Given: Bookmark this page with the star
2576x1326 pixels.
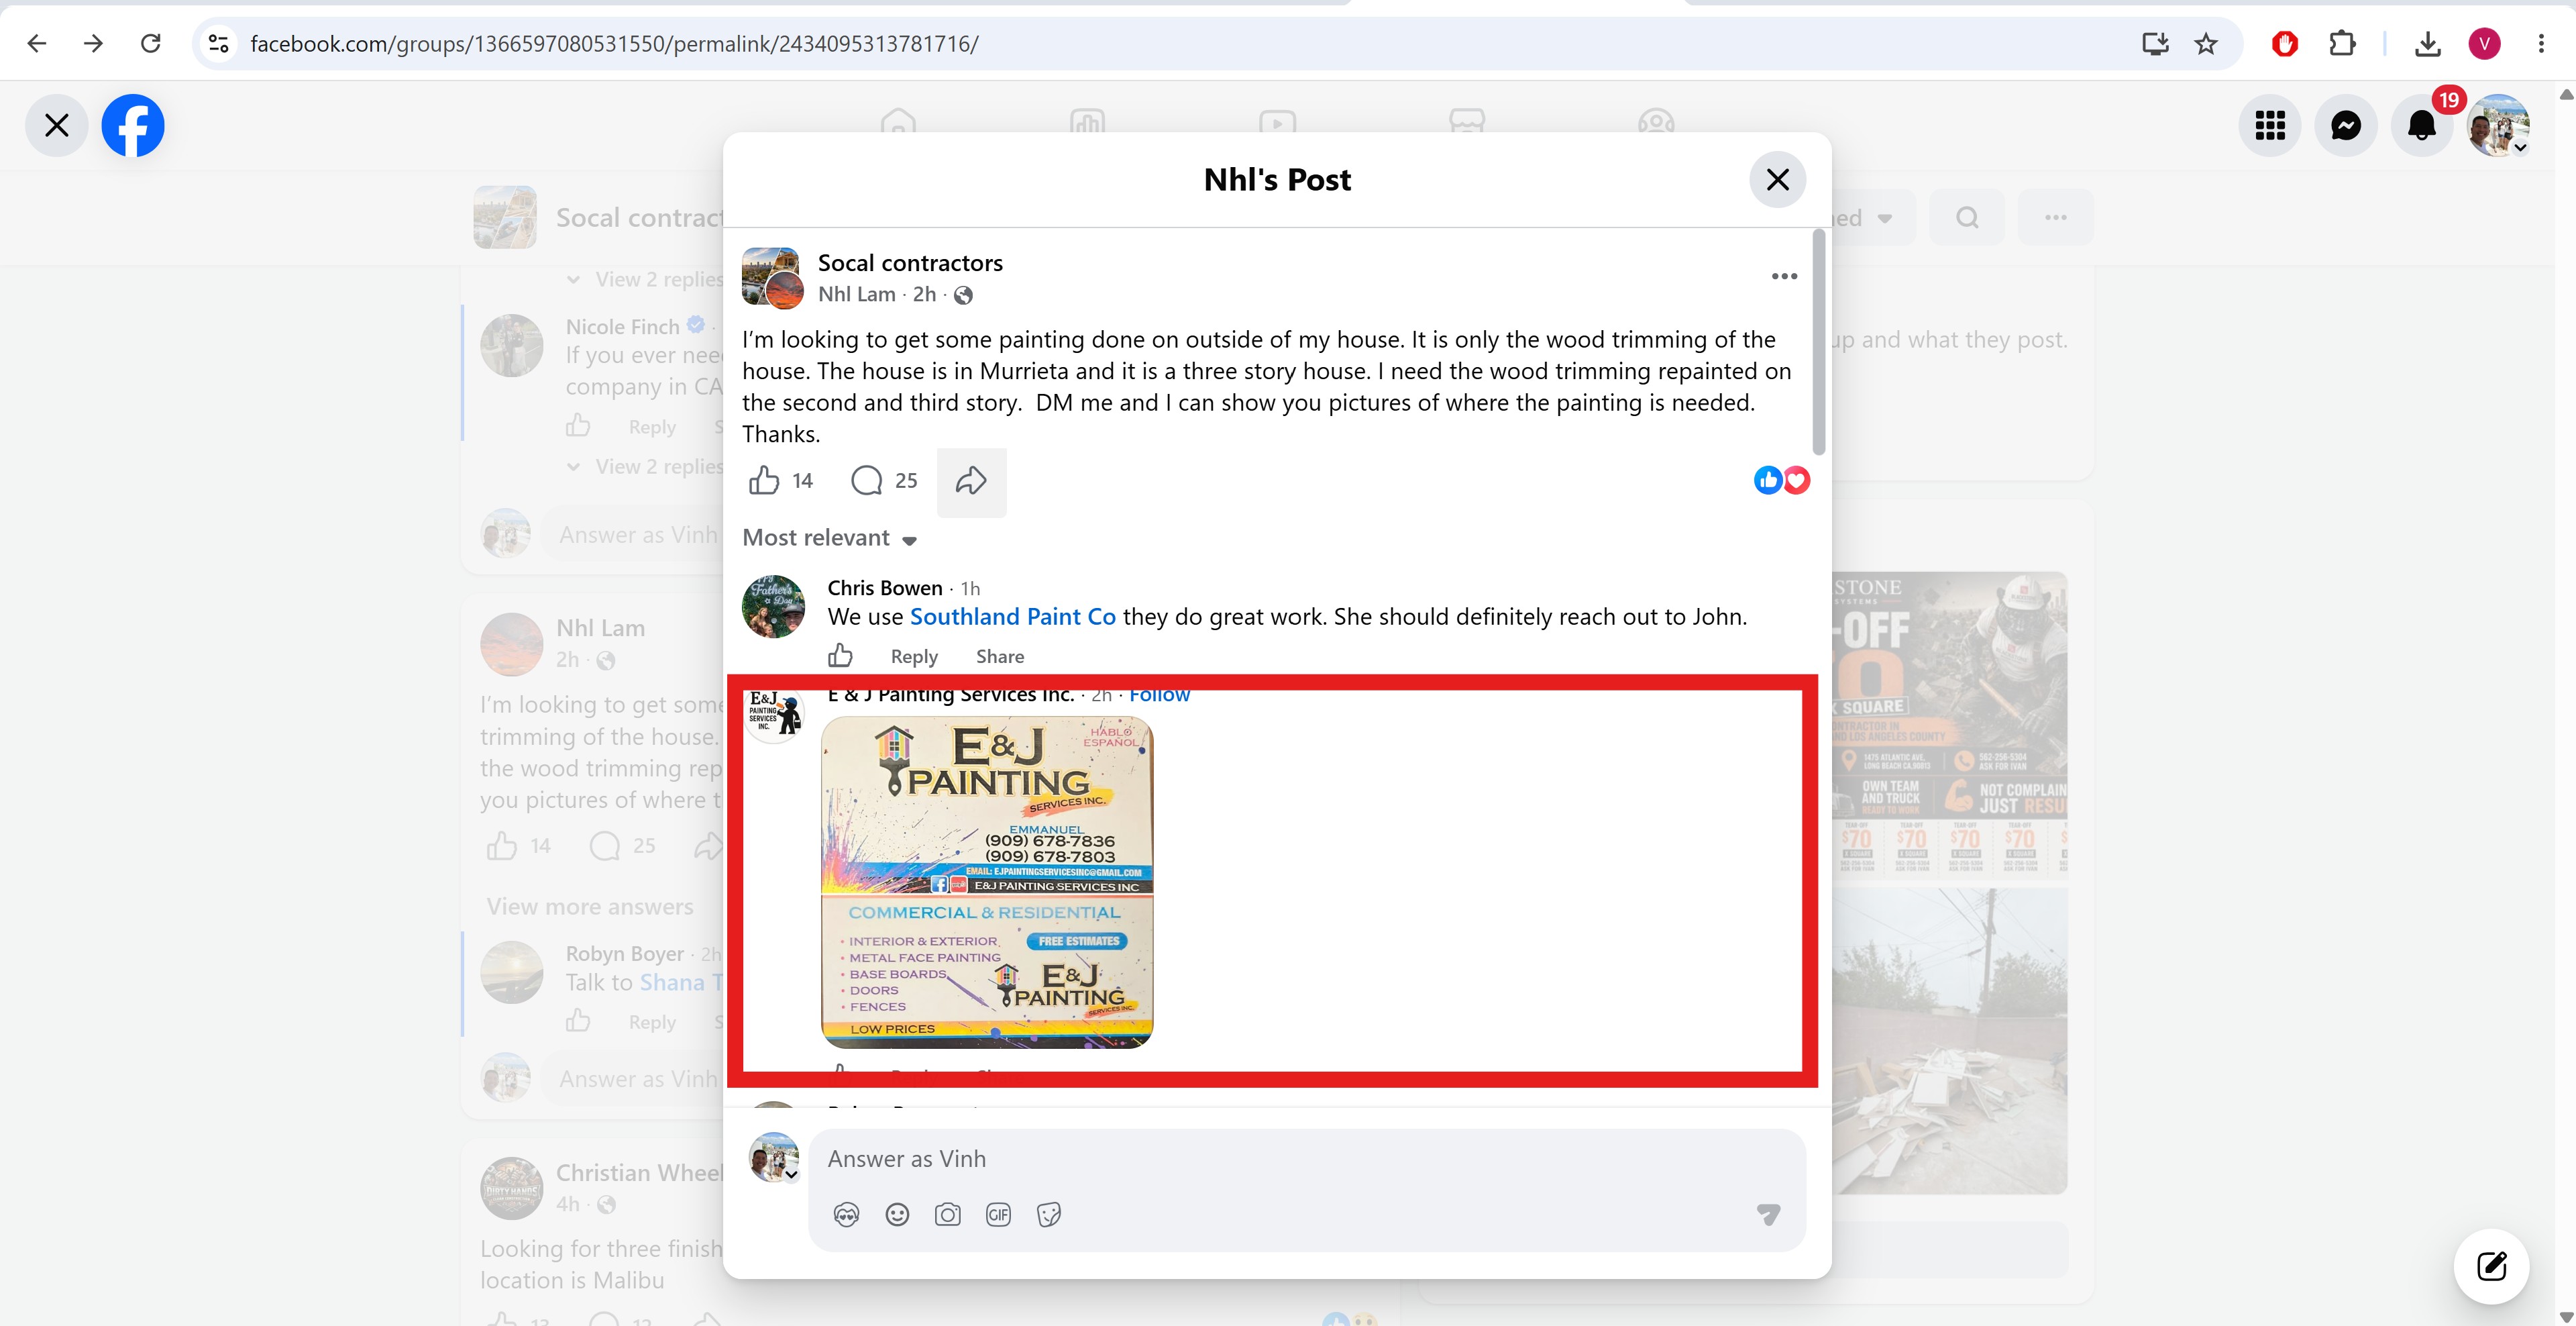Looking at the screenshot, I should point(2206,44).
